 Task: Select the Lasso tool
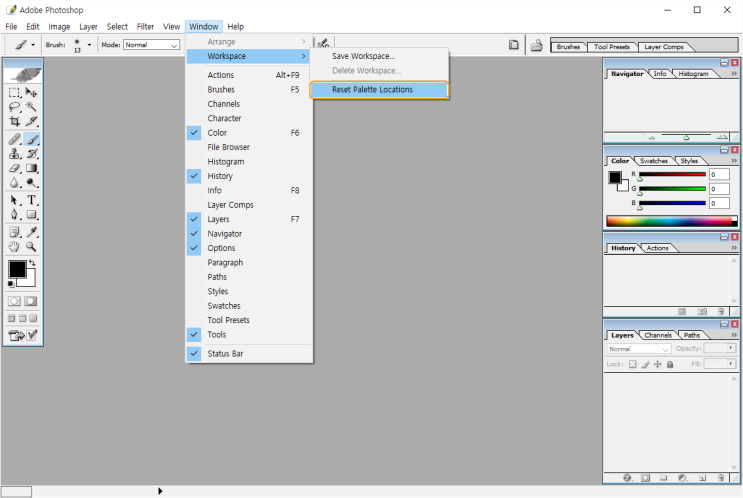click(14, 107)
